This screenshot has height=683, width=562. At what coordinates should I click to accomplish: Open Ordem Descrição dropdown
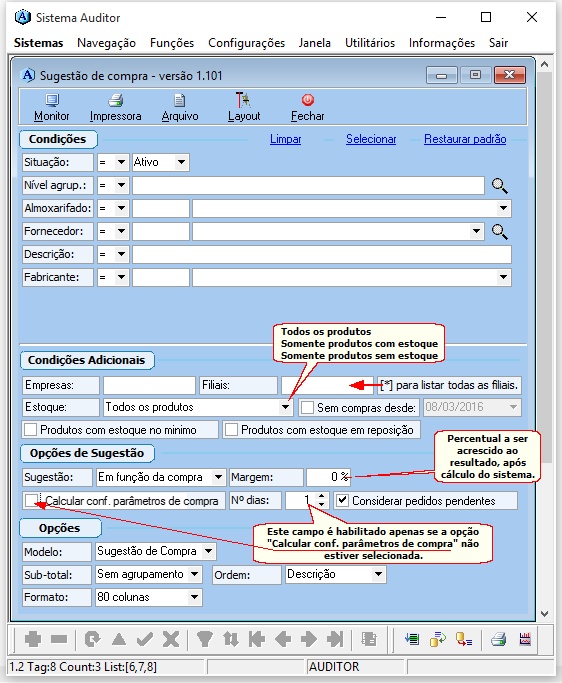pos(378,575)
